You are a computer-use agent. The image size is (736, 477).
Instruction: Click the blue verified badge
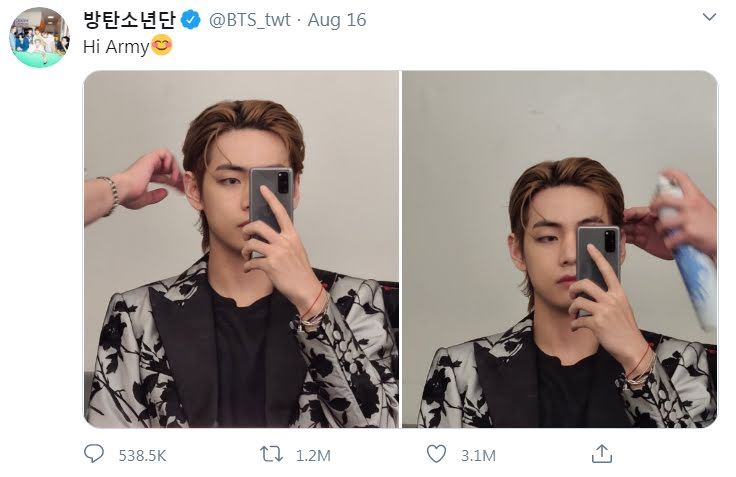click(x=191, y=20)
